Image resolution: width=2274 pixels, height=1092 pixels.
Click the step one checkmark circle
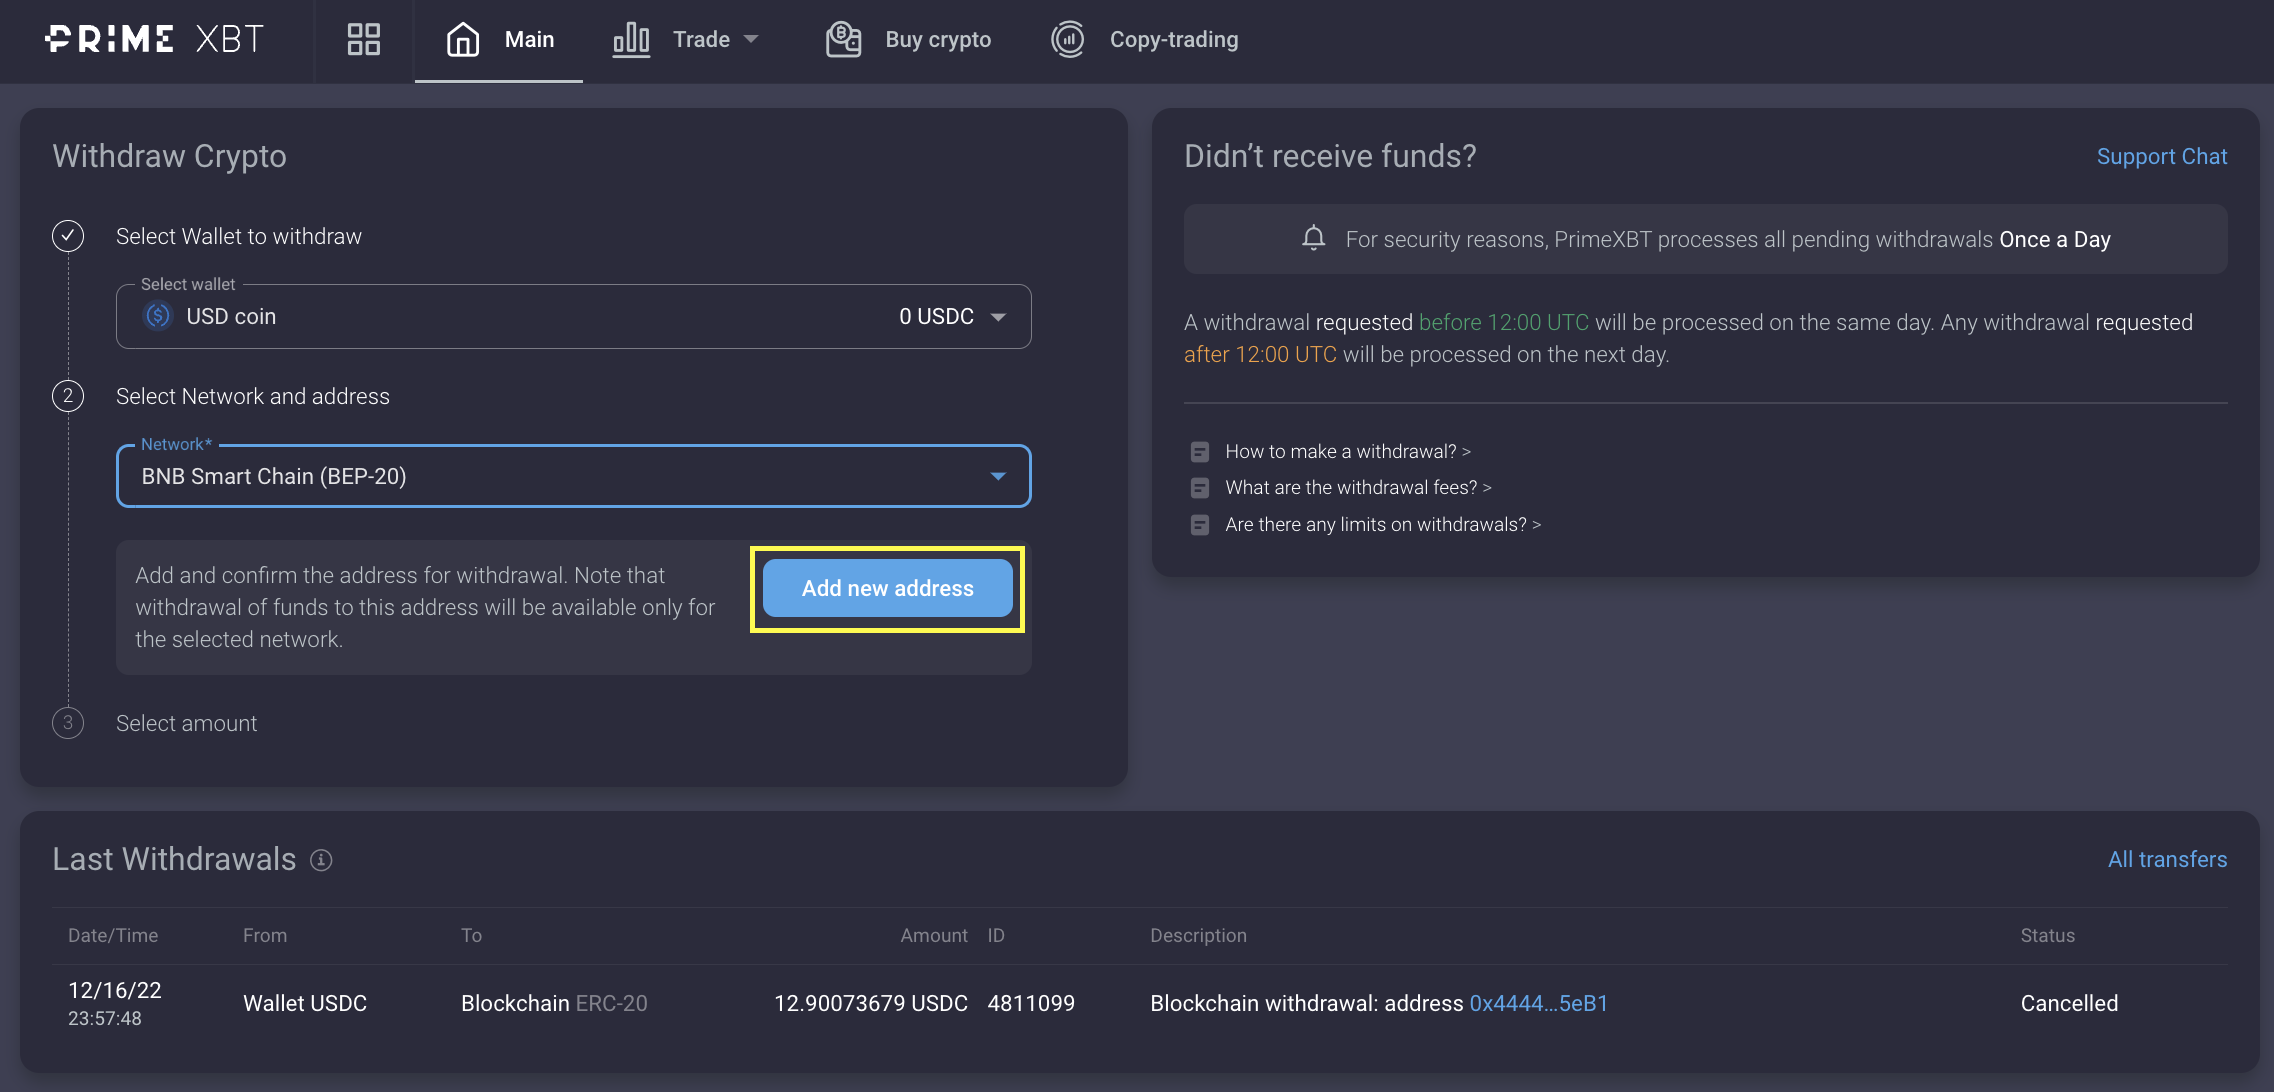pos(68,236)
